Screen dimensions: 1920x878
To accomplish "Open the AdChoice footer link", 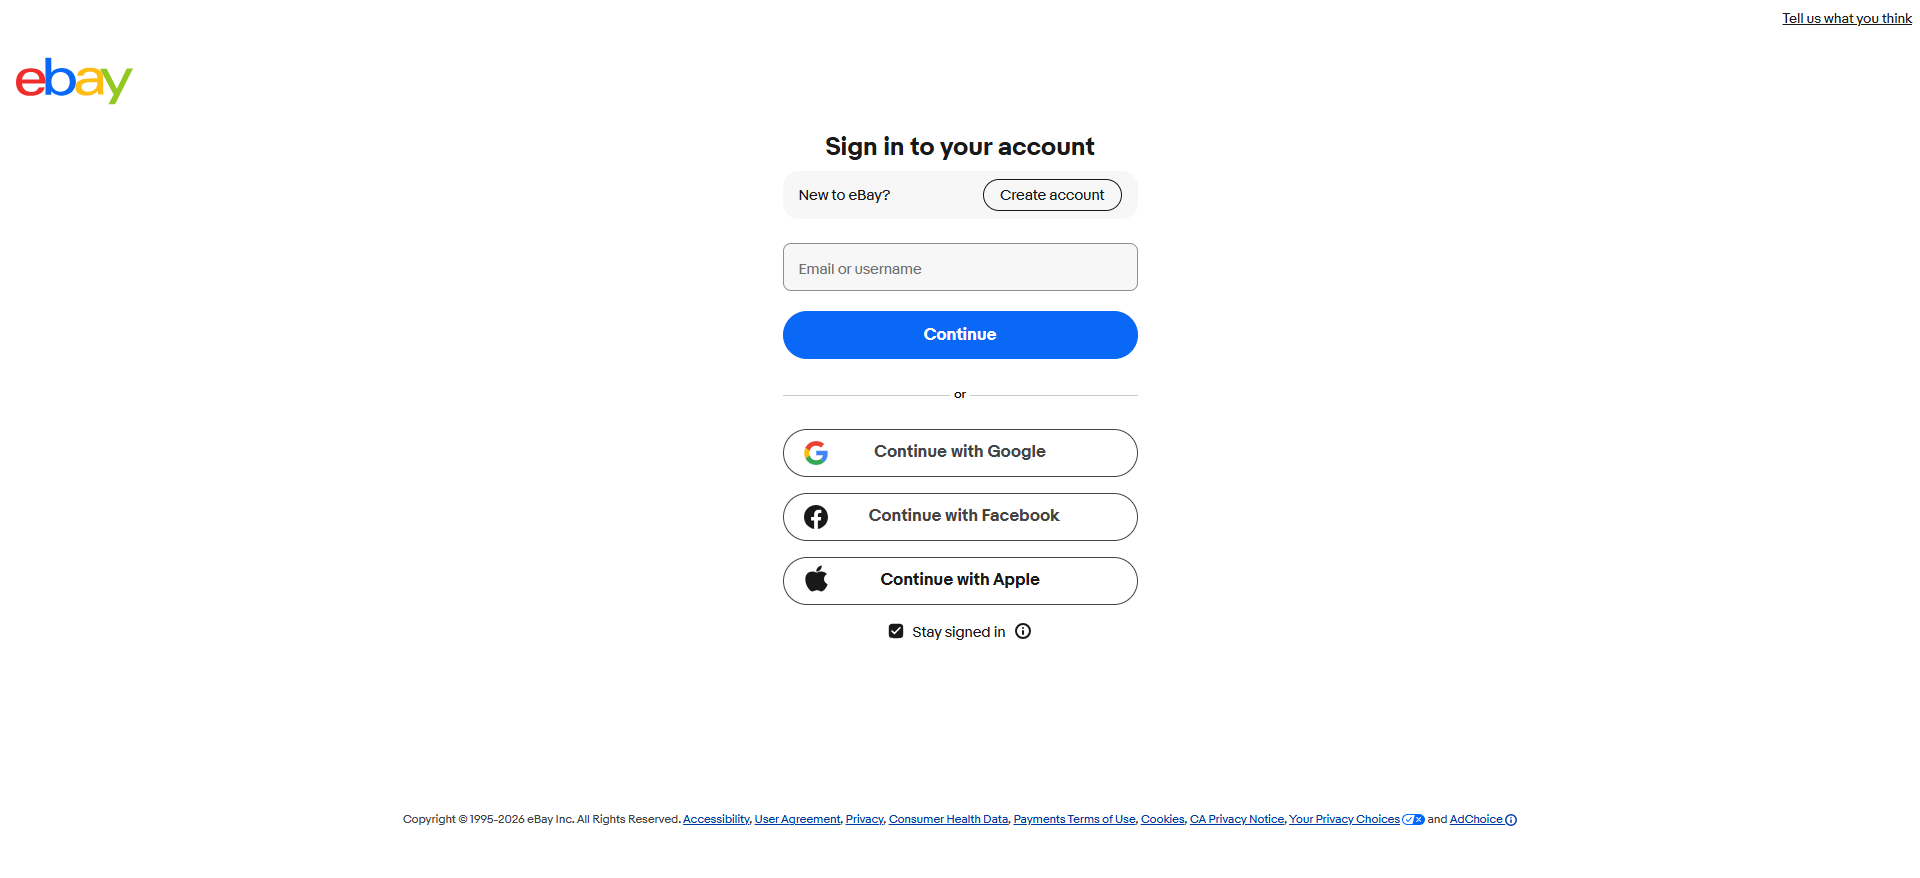I will 1475,819.
